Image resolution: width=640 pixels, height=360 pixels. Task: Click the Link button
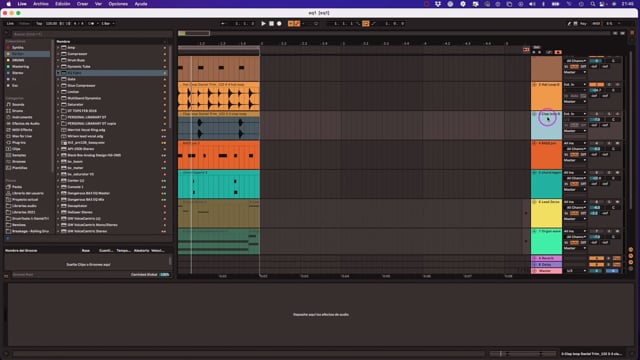click(10, 24)
